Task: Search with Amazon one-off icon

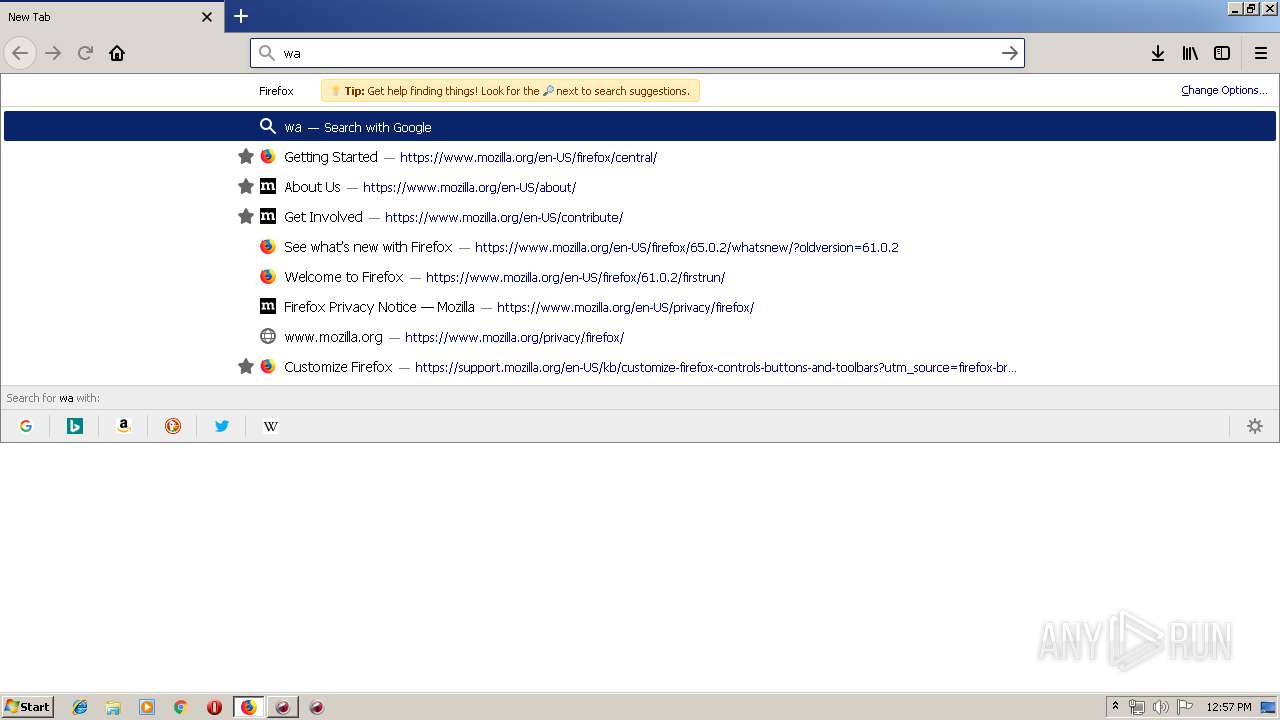Action: [x=124, y=426]
